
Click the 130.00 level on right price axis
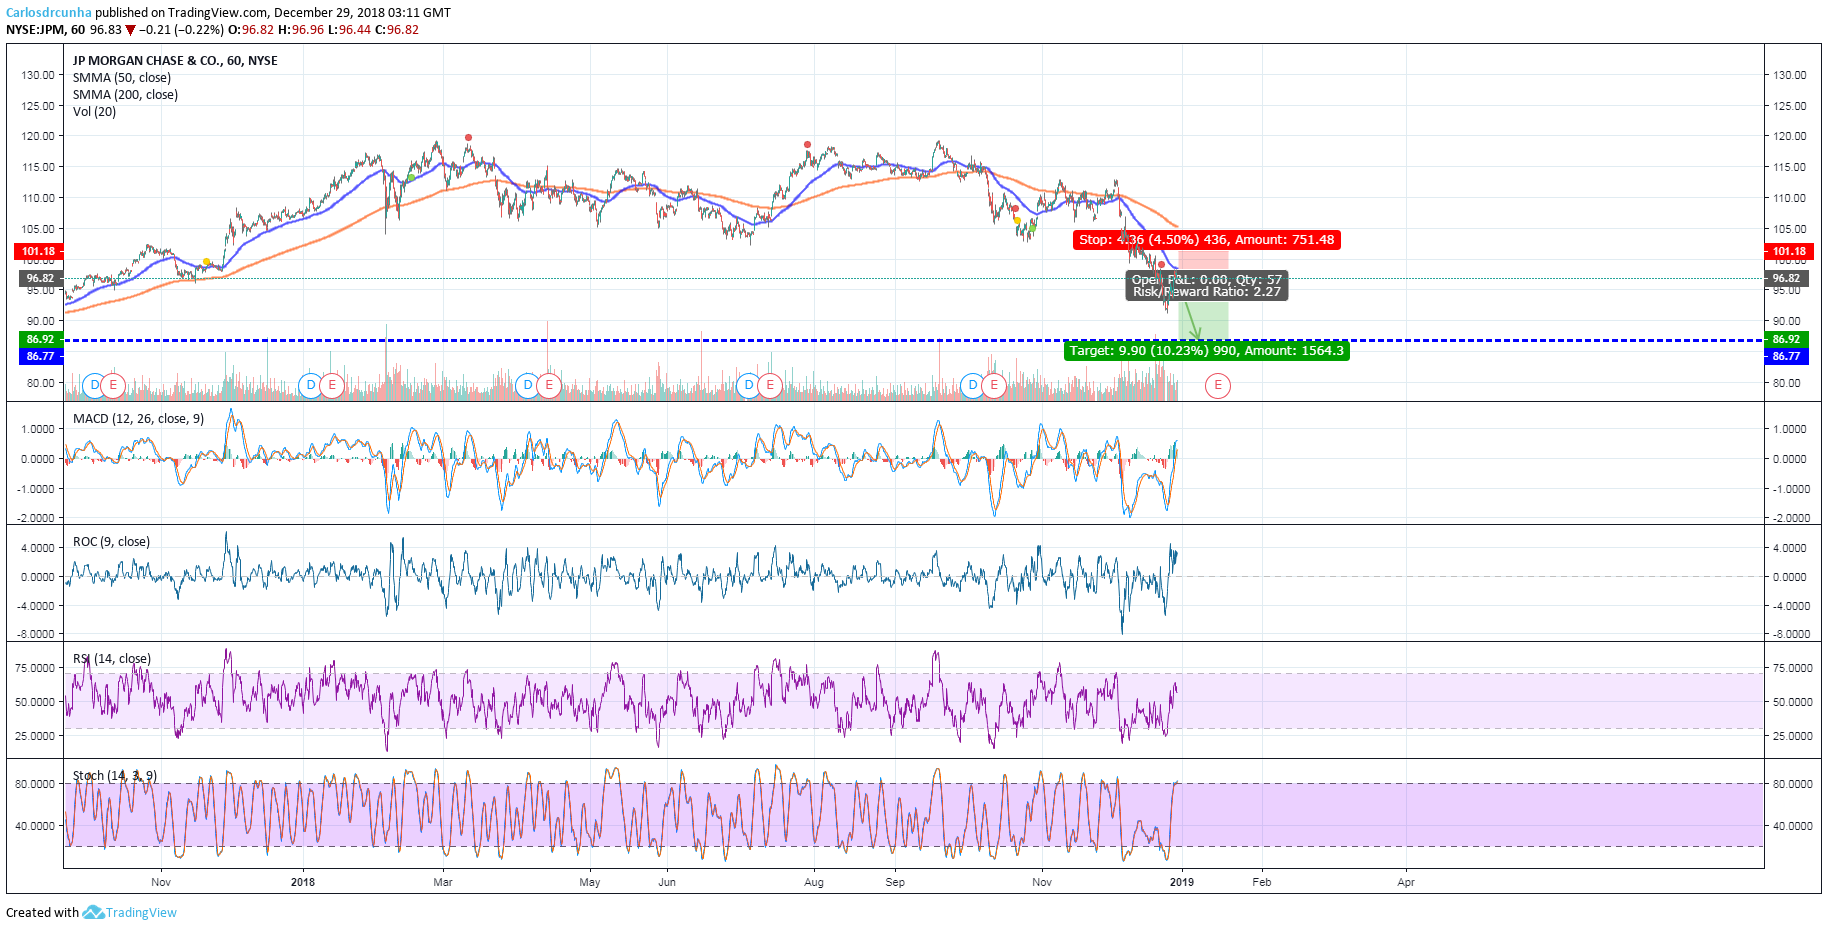[x=1790, y=75]
